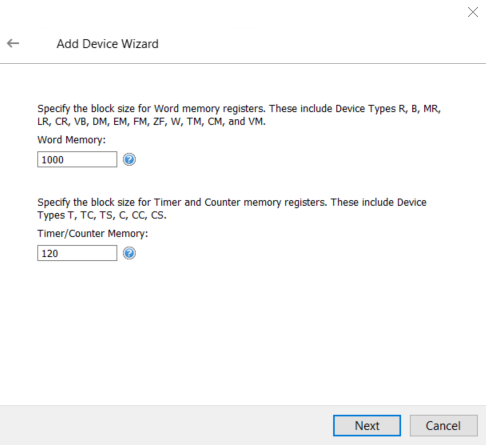The image size is (486, 445).
Task: Select the field containing 1000
Action: (x=77, y=159)
